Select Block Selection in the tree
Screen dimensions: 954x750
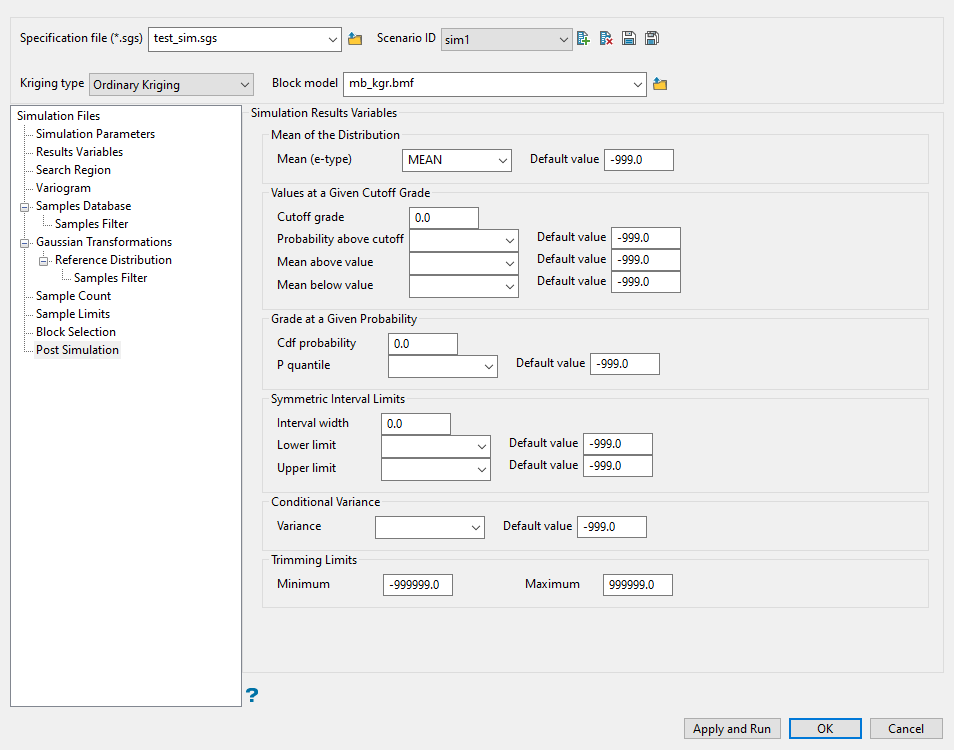tap(76, 332)
